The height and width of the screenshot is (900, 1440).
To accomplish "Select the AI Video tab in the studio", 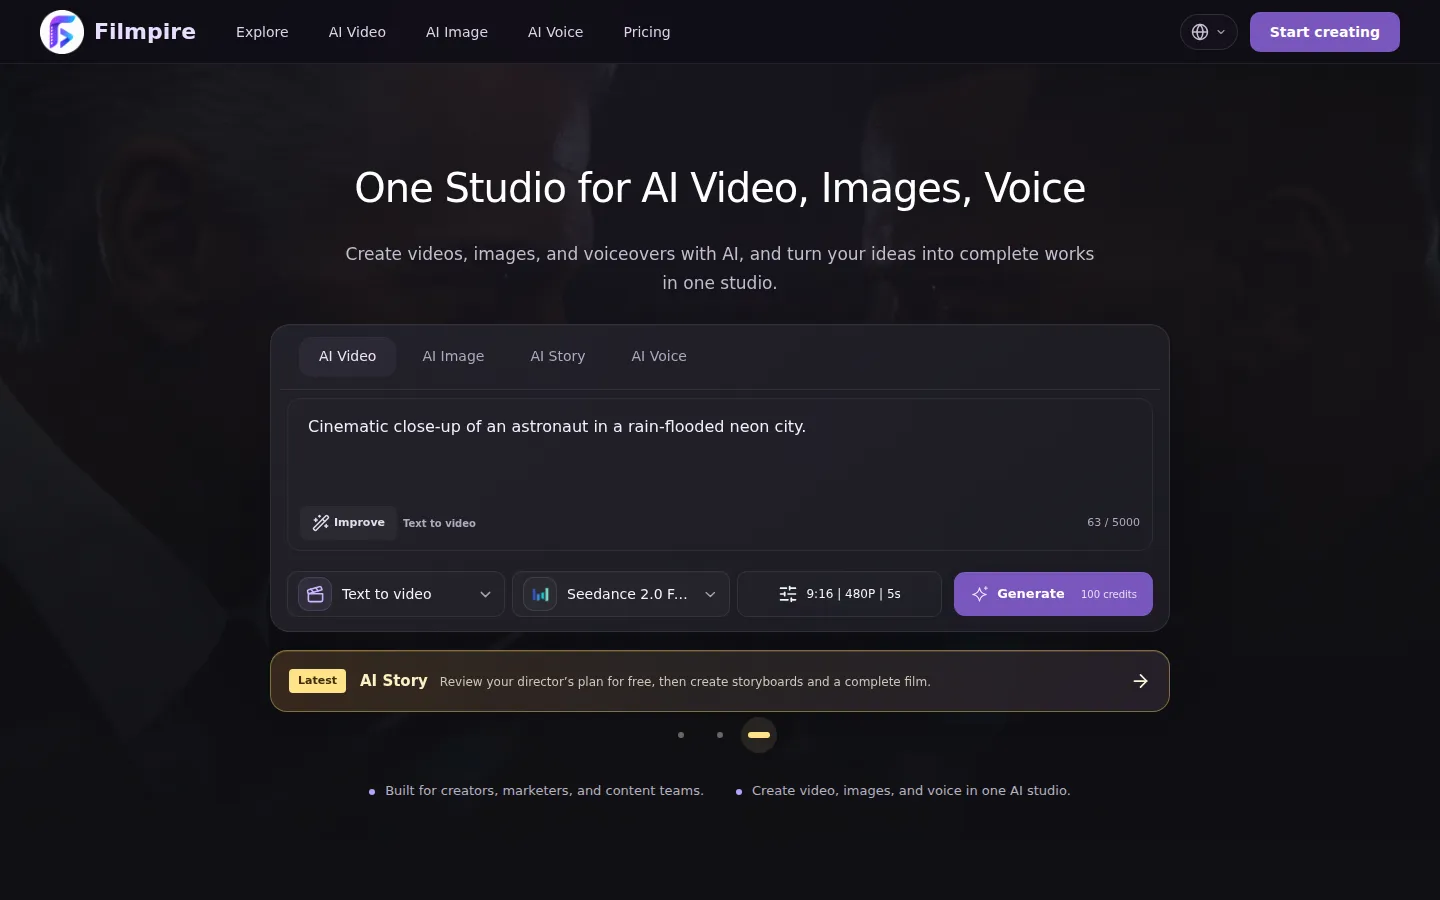I will pos(348,356).
